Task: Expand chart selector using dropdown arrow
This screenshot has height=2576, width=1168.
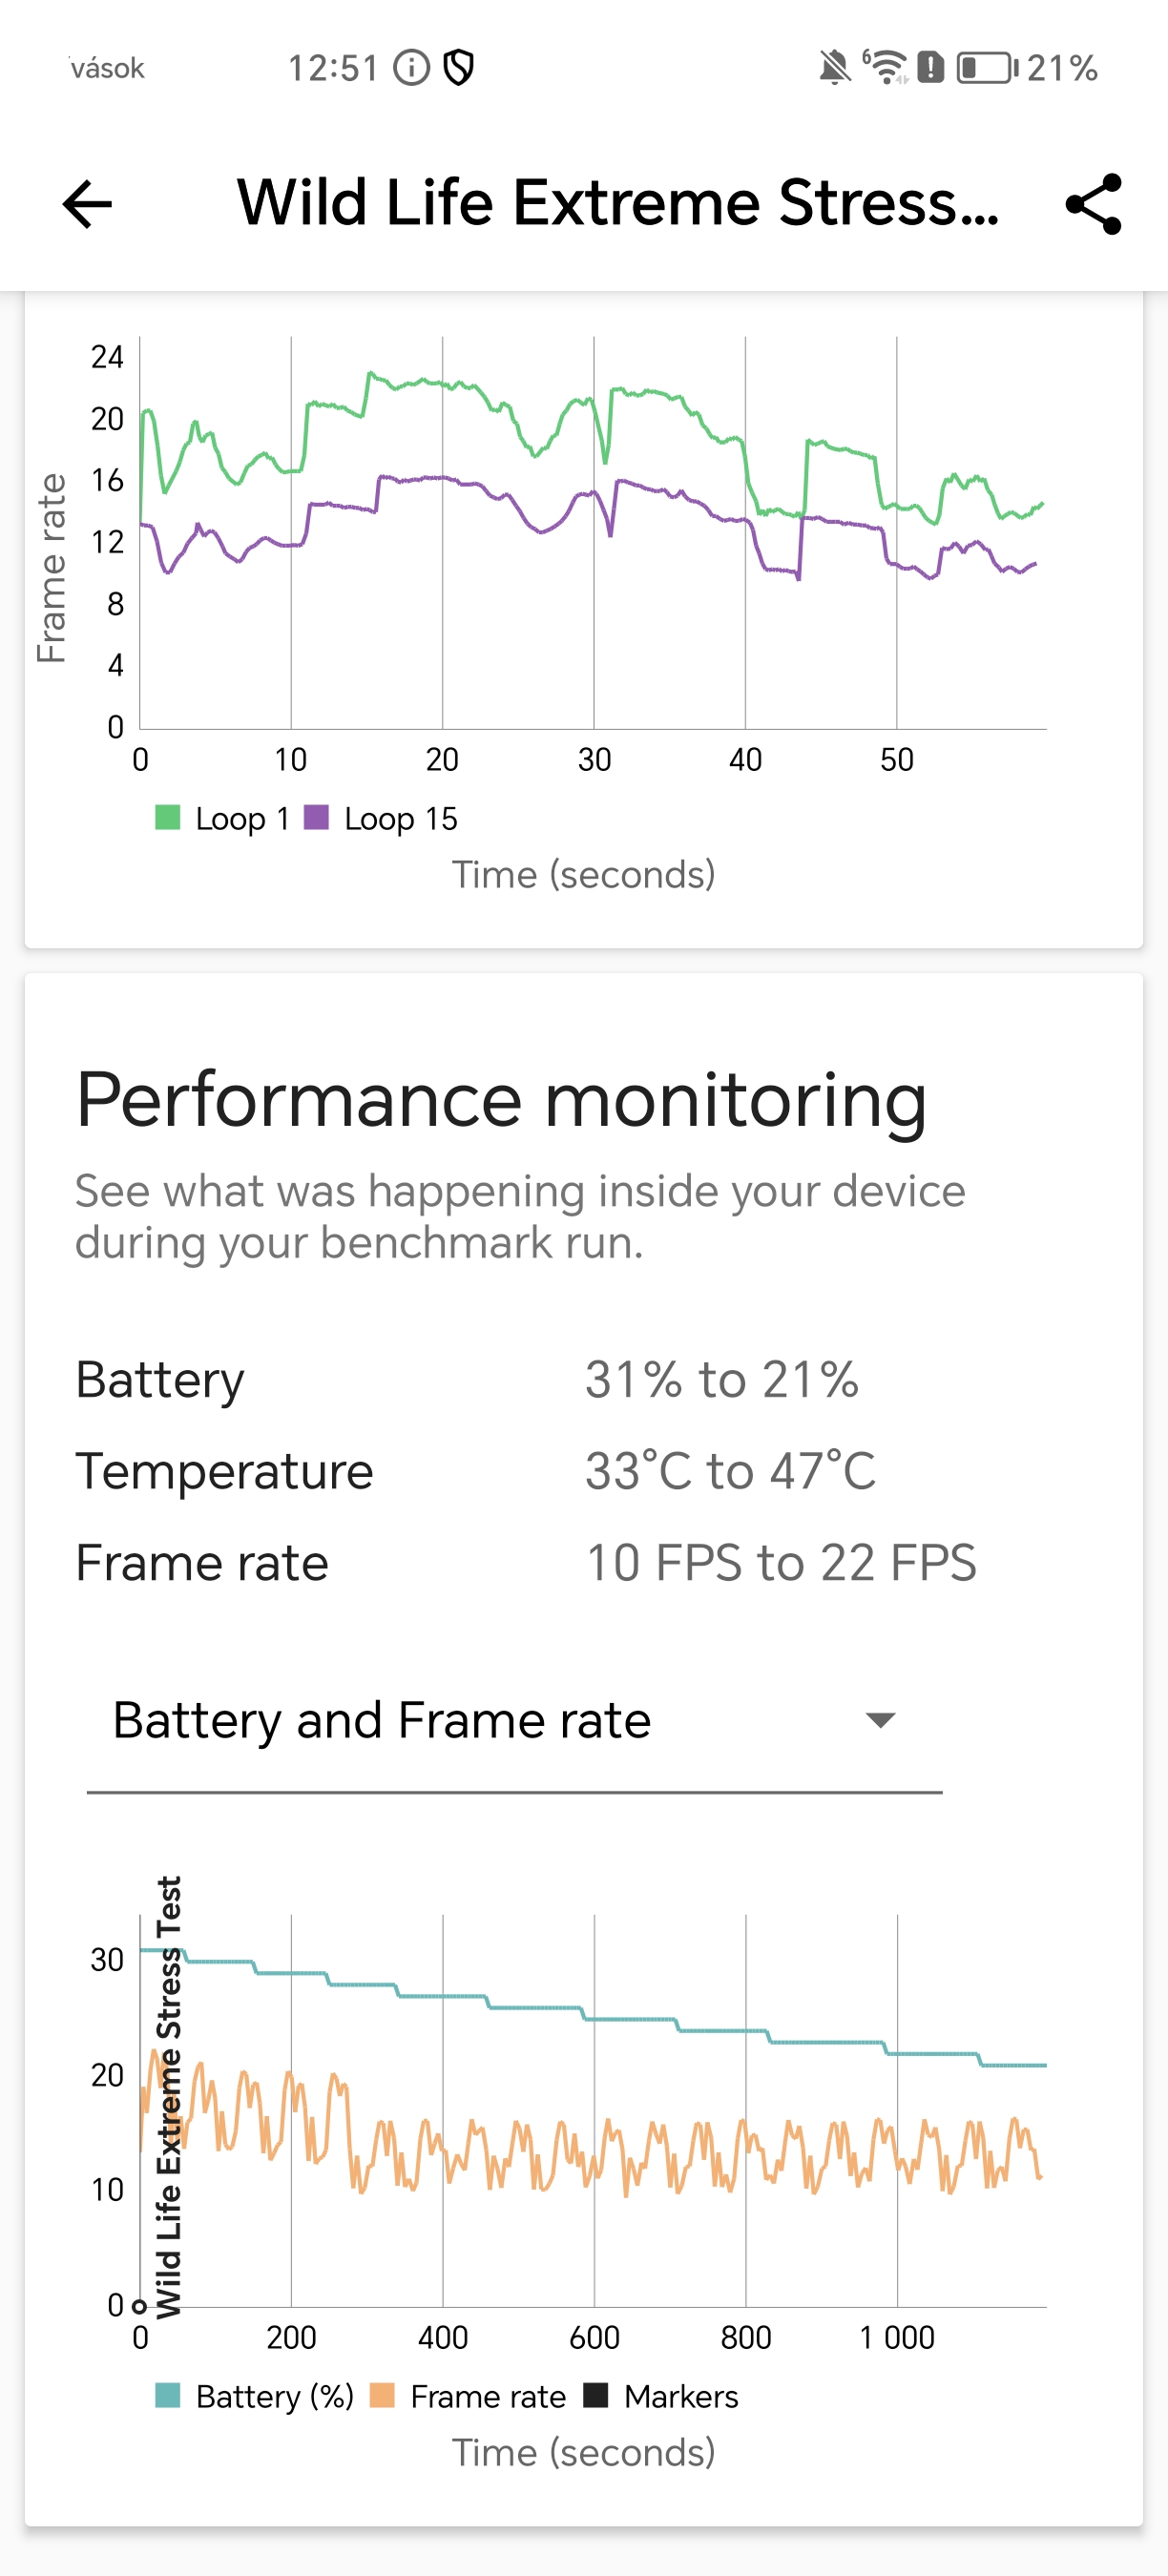Action: [880, 1720]
